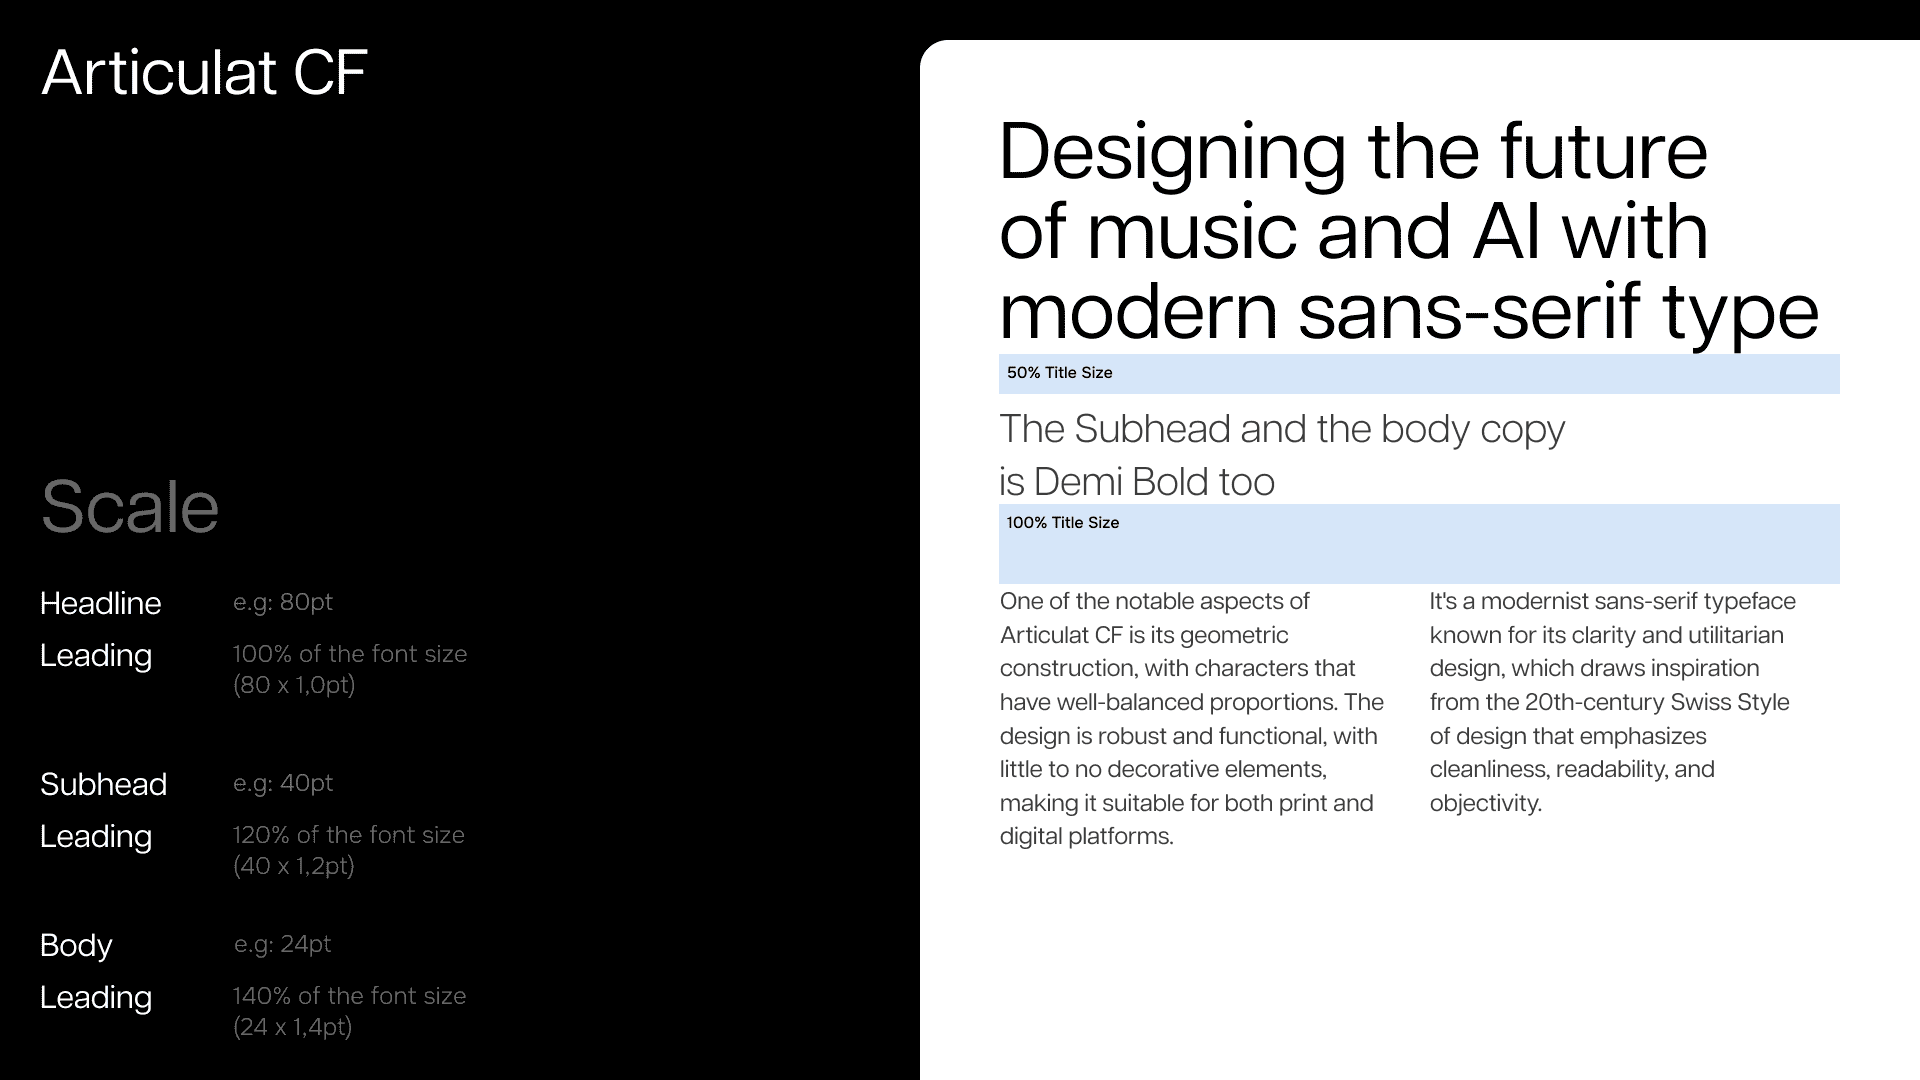Select the 'Headline' label

click(100, 603)
